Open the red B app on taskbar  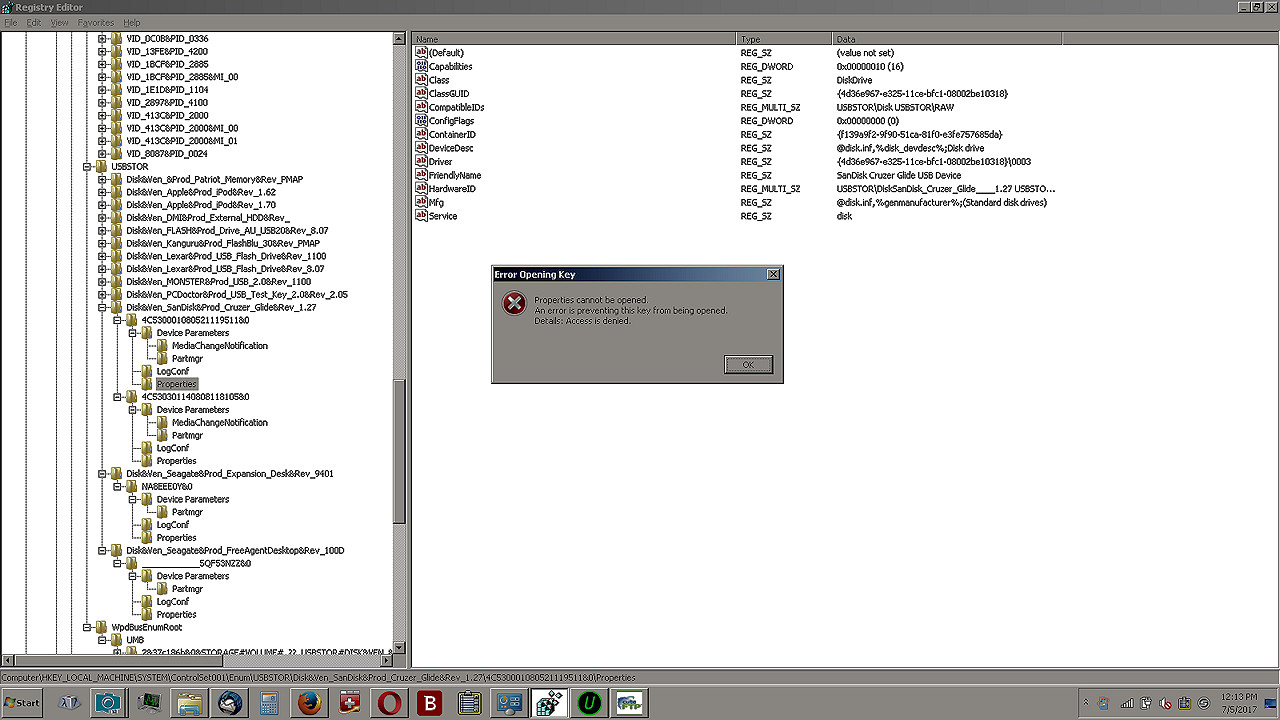[x=430, y=703]
